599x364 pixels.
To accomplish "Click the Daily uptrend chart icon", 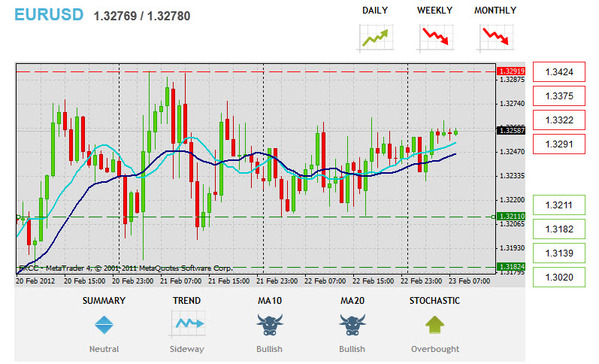I will pos(376,37).
